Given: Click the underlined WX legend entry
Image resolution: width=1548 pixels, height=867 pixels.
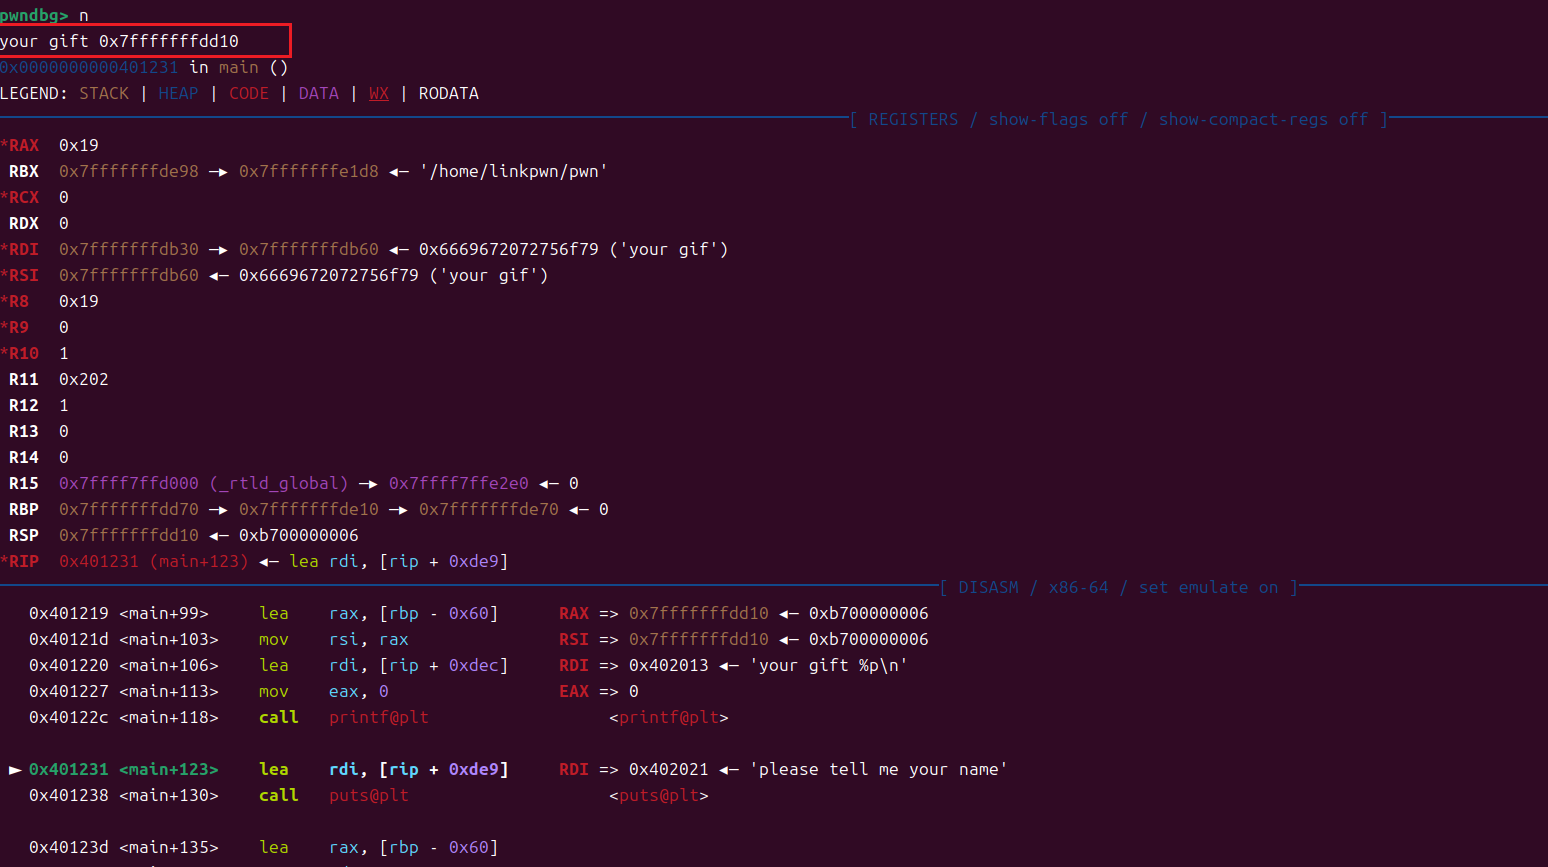Looking at the screenshot, I should (379, 93).
